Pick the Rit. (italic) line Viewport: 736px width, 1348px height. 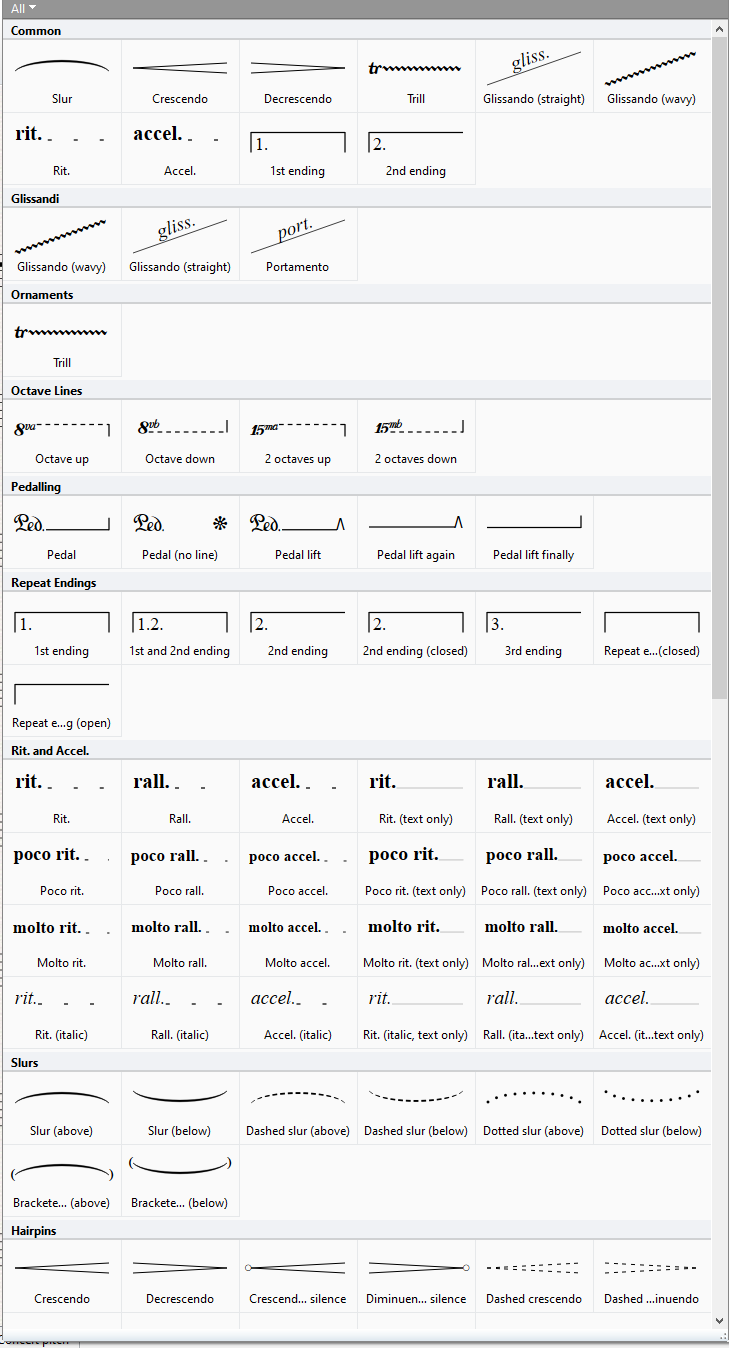coord(62,1012)
